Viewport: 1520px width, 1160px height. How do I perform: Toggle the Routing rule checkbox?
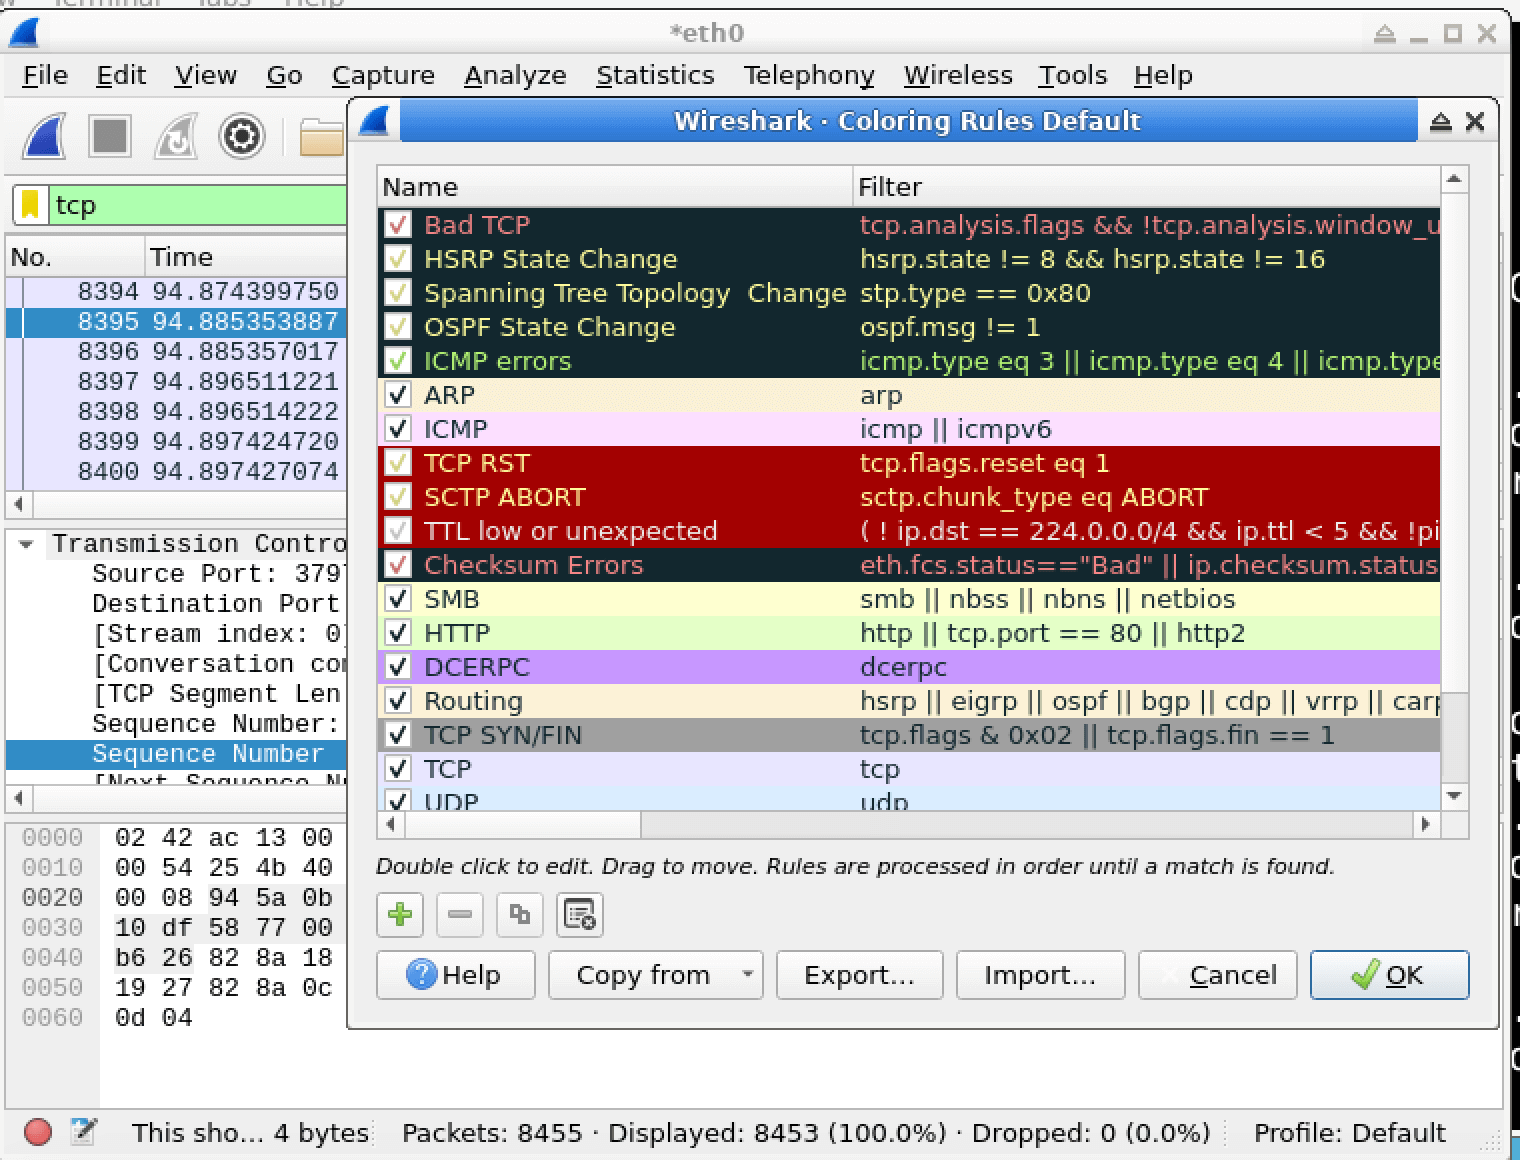[398, 701]
